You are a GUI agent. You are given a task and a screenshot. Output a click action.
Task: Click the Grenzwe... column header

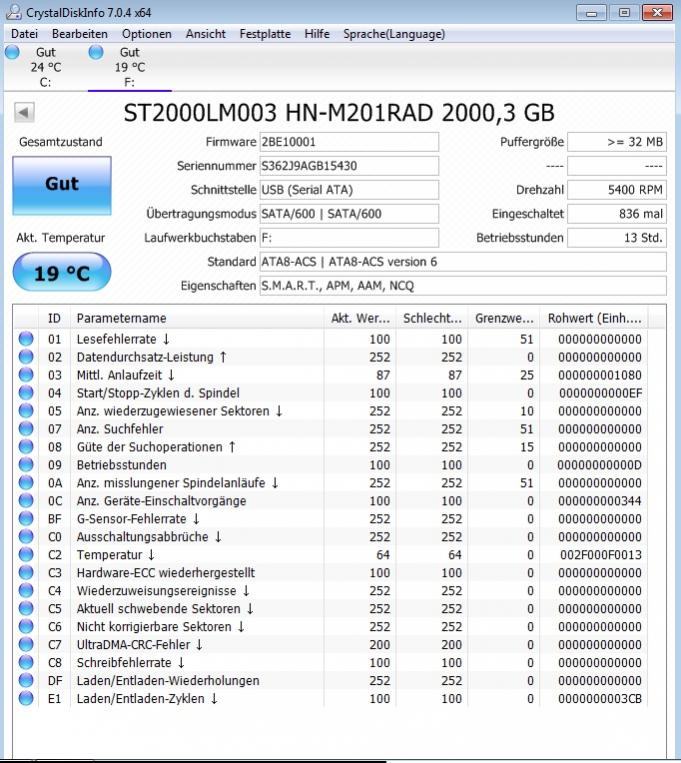pyautogui.click(x=504, y=318)
